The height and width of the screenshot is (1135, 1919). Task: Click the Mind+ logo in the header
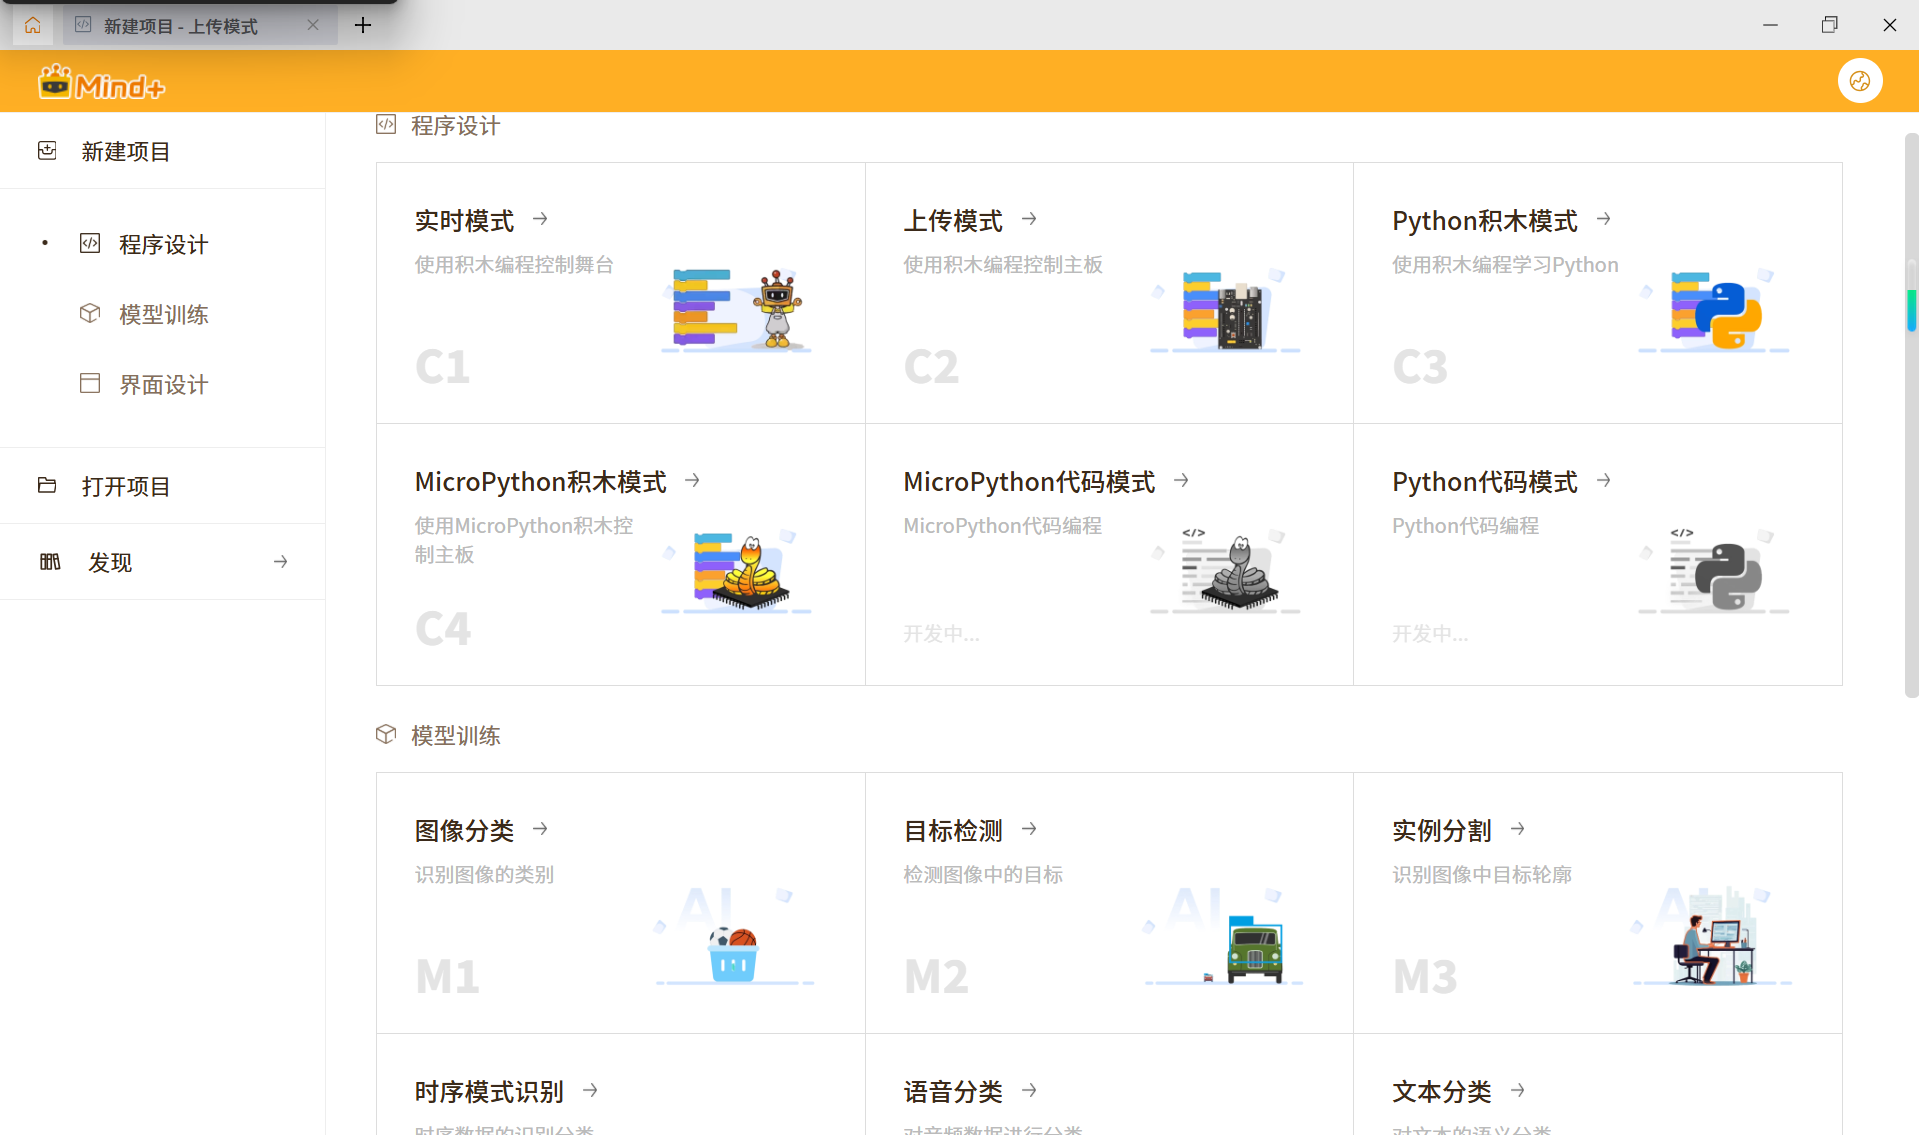point(100,81)
